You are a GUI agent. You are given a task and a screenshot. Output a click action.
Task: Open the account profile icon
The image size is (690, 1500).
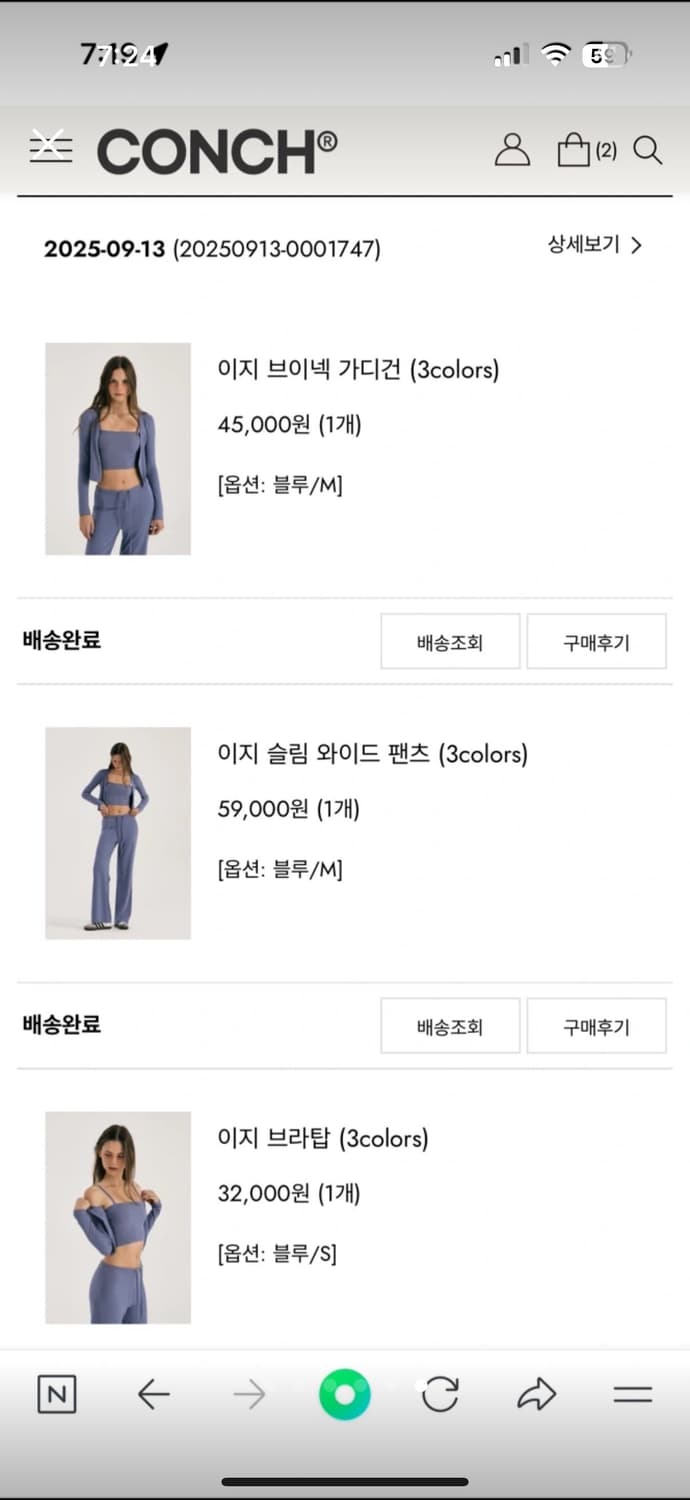tap(513, 150)
